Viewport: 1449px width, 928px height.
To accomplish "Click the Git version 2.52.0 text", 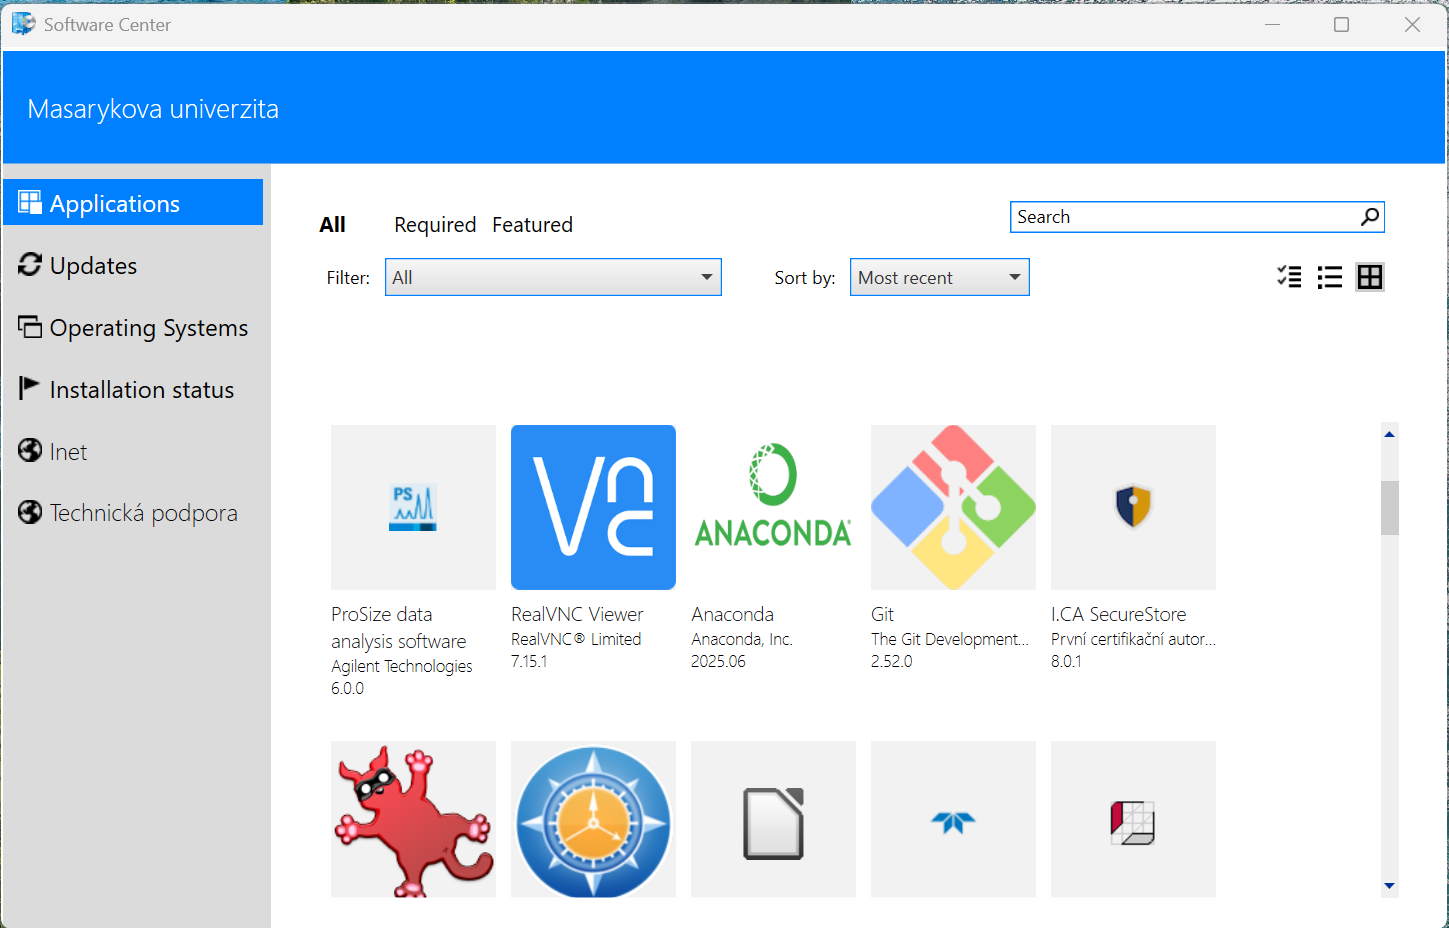I will pyautogui.click(x=892, y=661).
